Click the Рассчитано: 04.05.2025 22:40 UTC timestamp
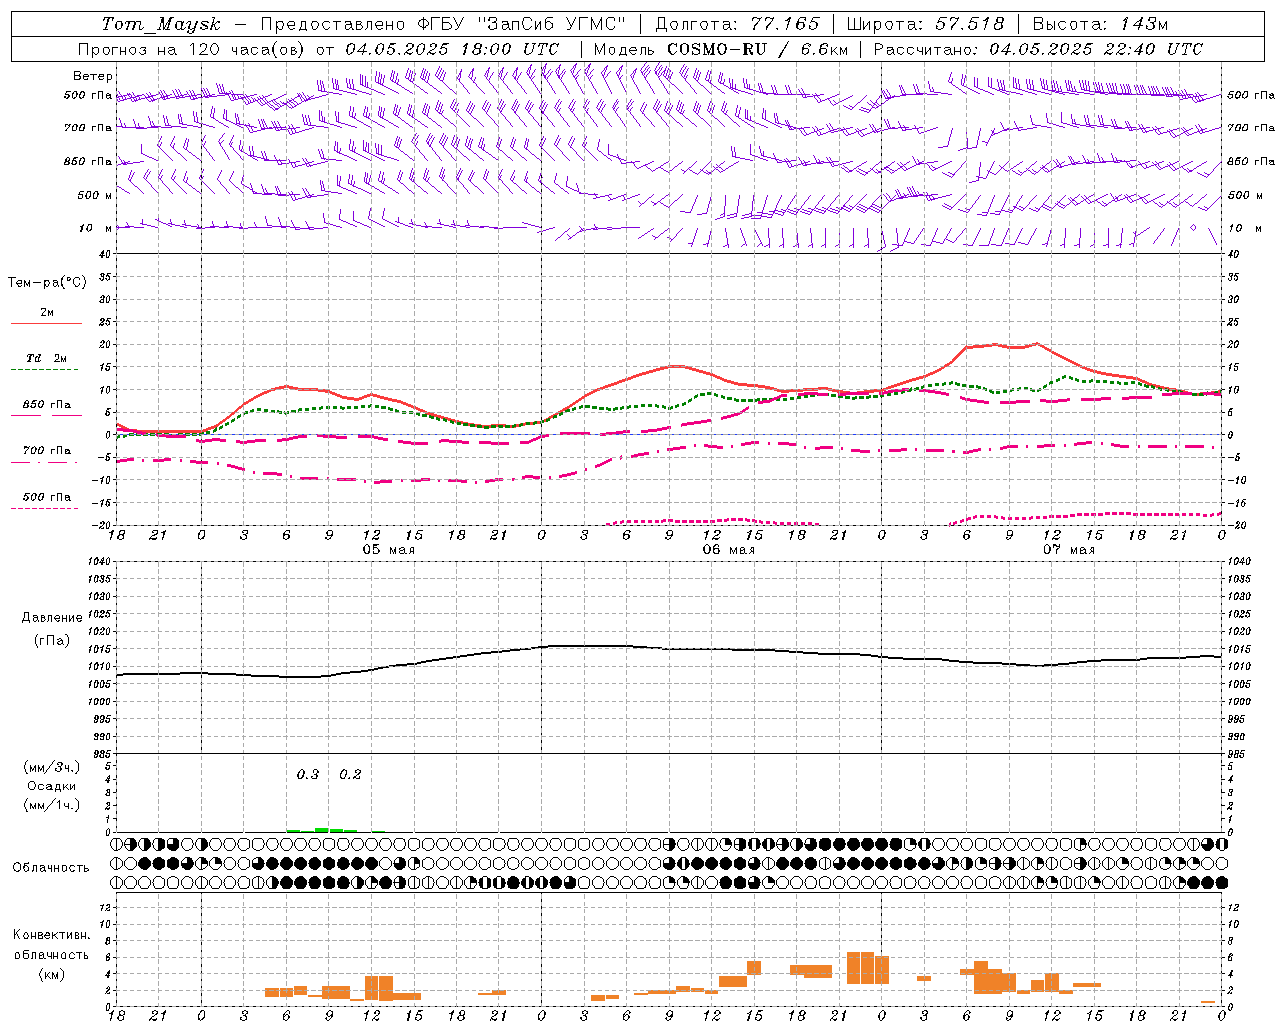 pyautogui.click(x=1038, y=49)
